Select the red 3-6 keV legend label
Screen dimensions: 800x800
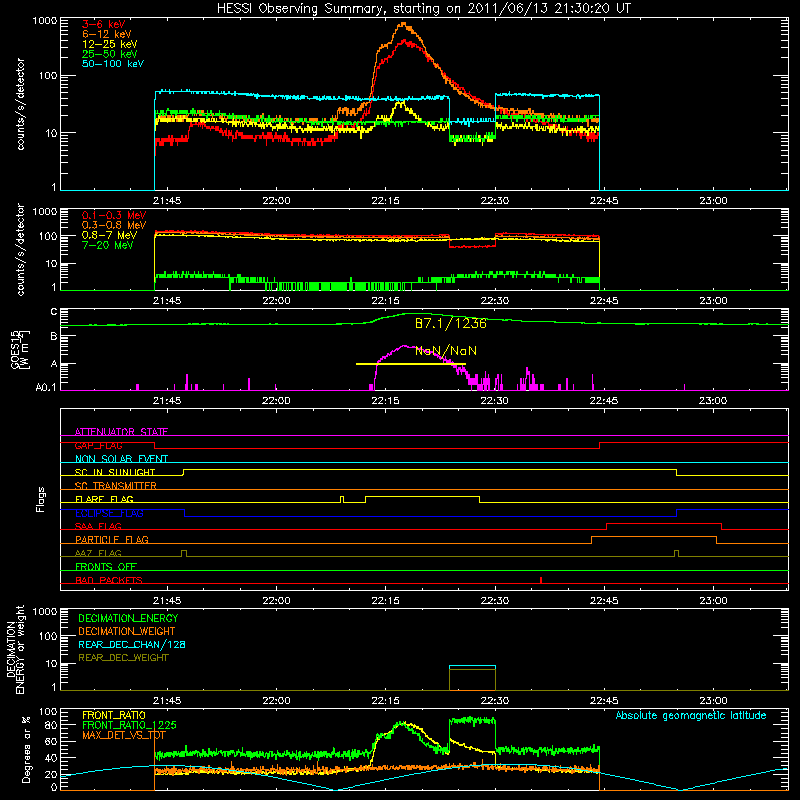(x=104, y=24)
